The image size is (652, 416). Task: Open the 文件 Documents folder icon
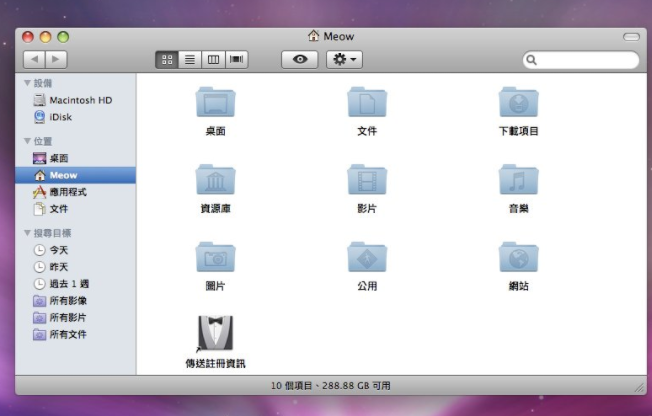[x=367, y=103]
